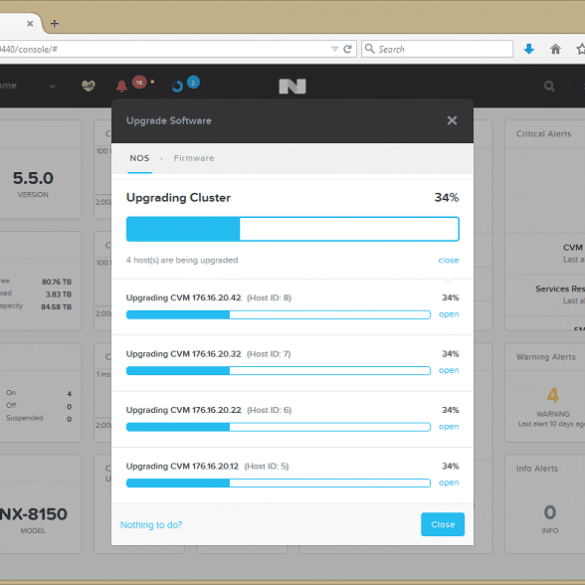Go to the browser home page icon
The width and height of the screenshot is (585, 585).
(x=555, y=49)
